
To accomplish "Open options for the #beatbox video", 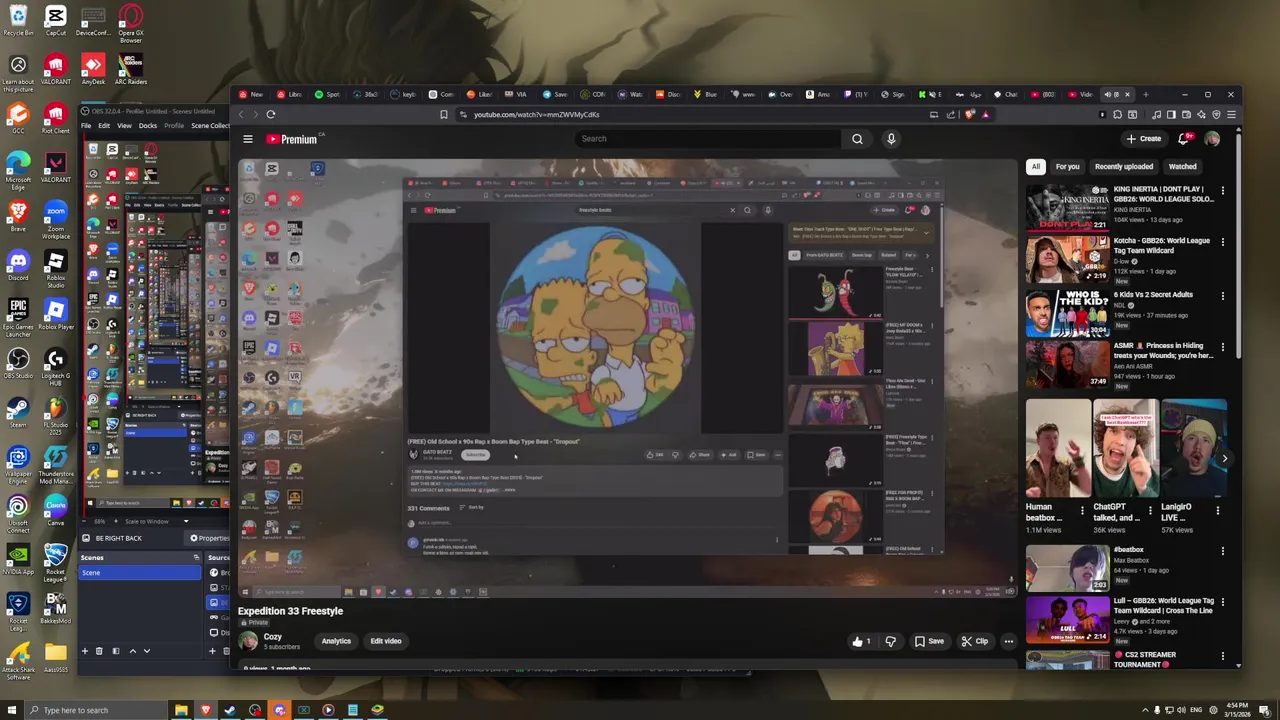I will point(1222,551).
